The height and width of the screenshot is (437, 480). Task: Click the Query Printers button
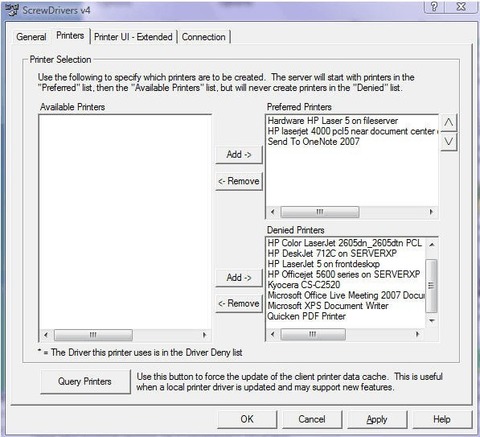pos(85,381)
